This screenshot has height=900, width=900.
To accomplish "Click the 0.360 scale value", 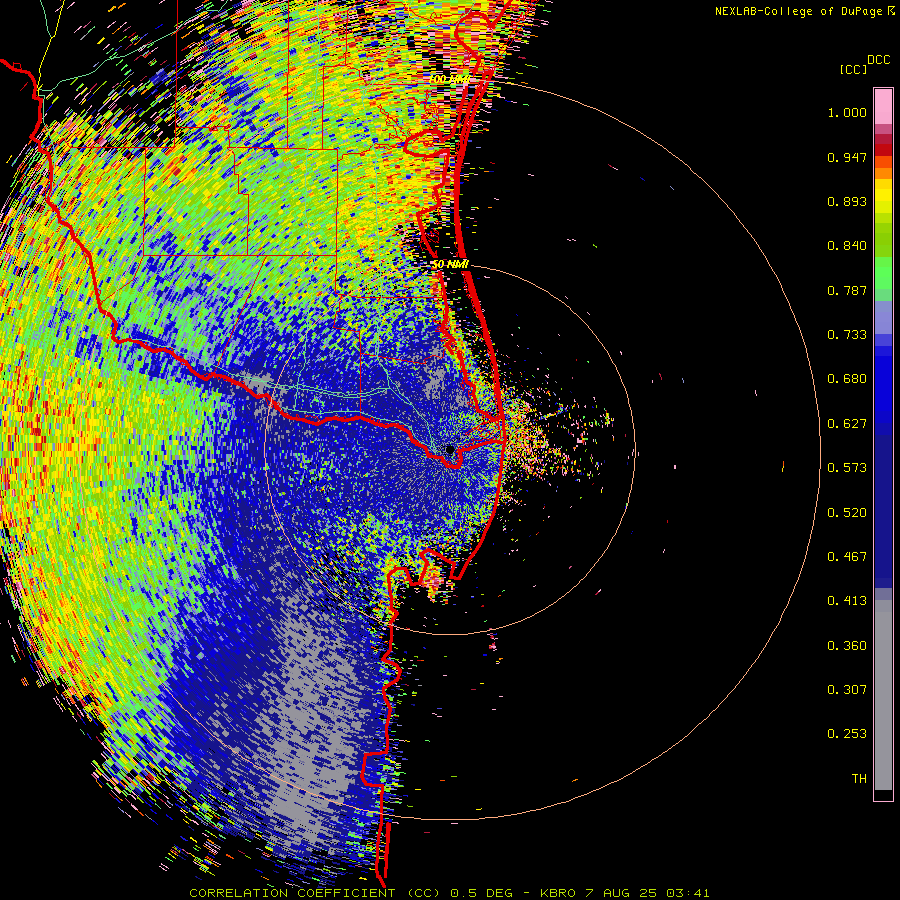I will [847, 646].
